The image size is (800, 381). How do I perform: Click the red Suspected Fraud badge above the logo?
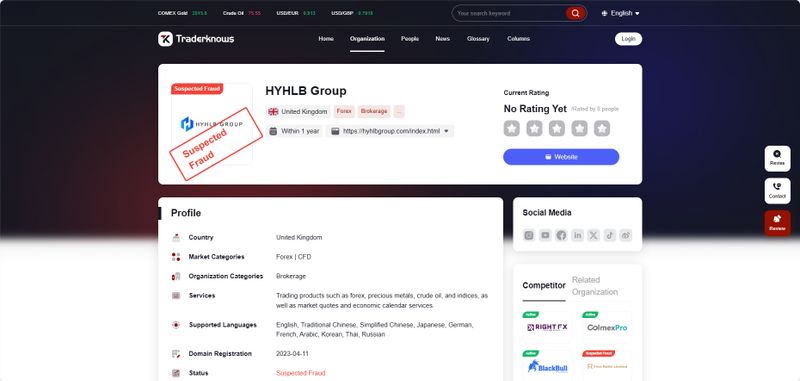(197, 89)
